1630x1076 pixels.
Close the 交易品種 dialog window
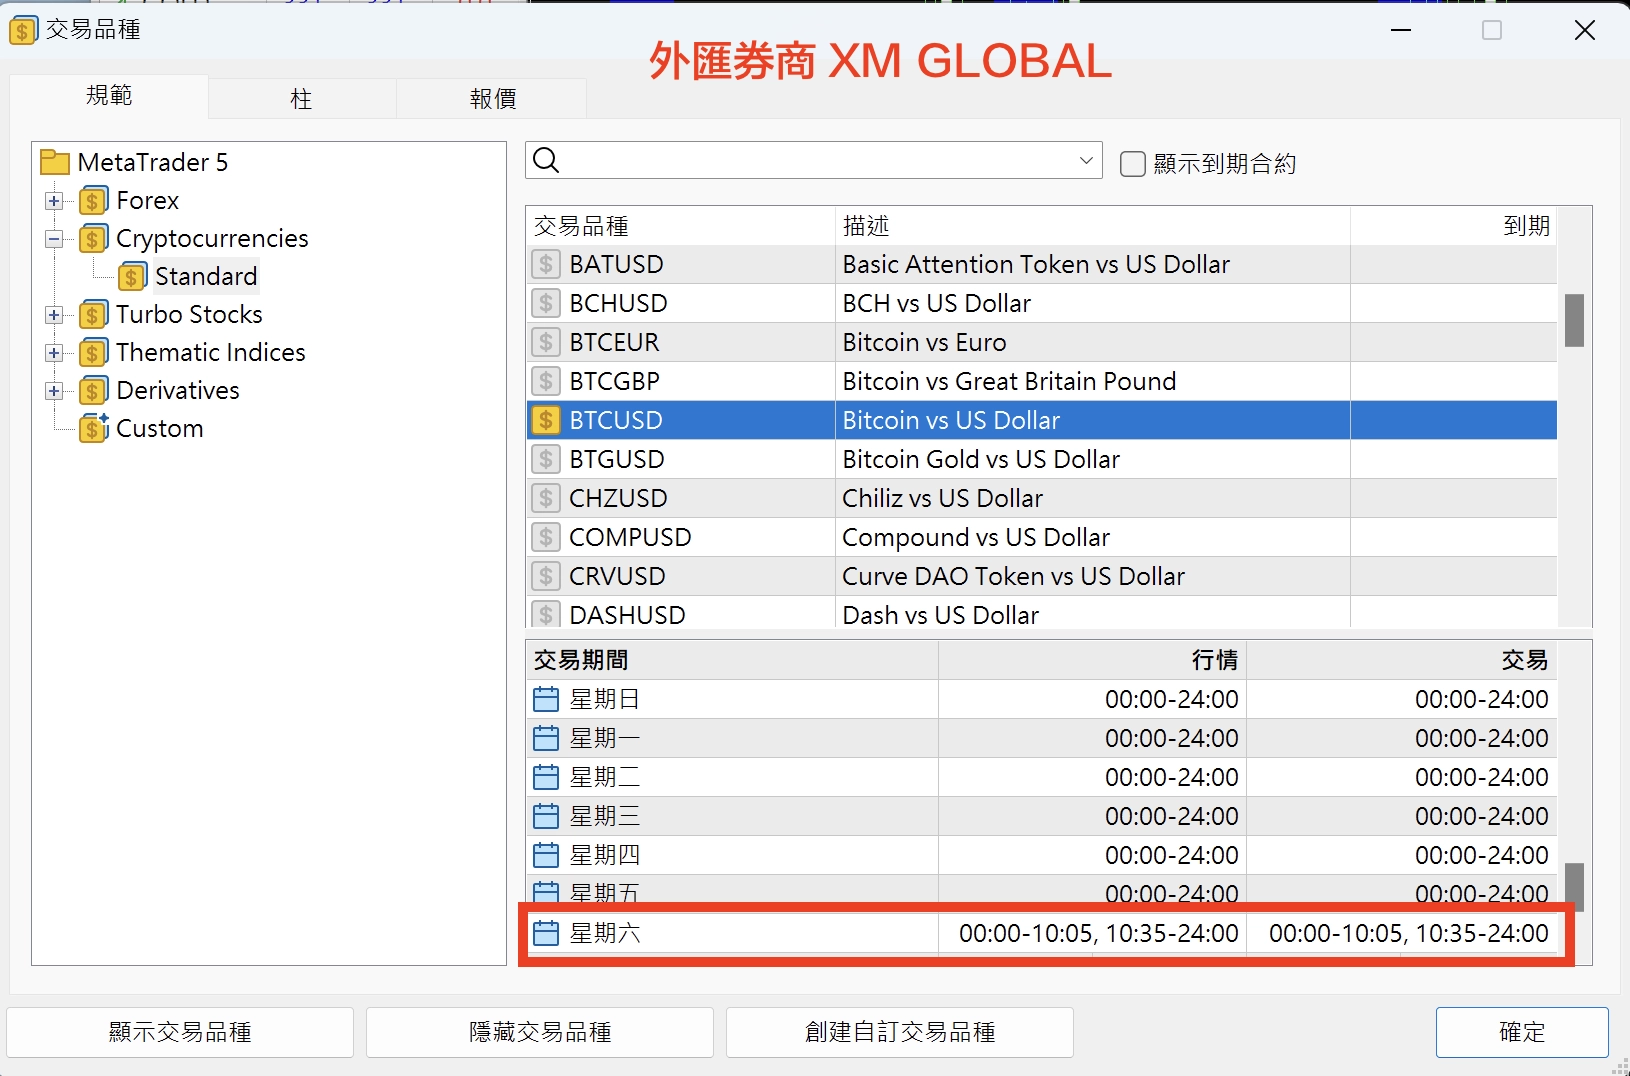tap(1585, 30)
